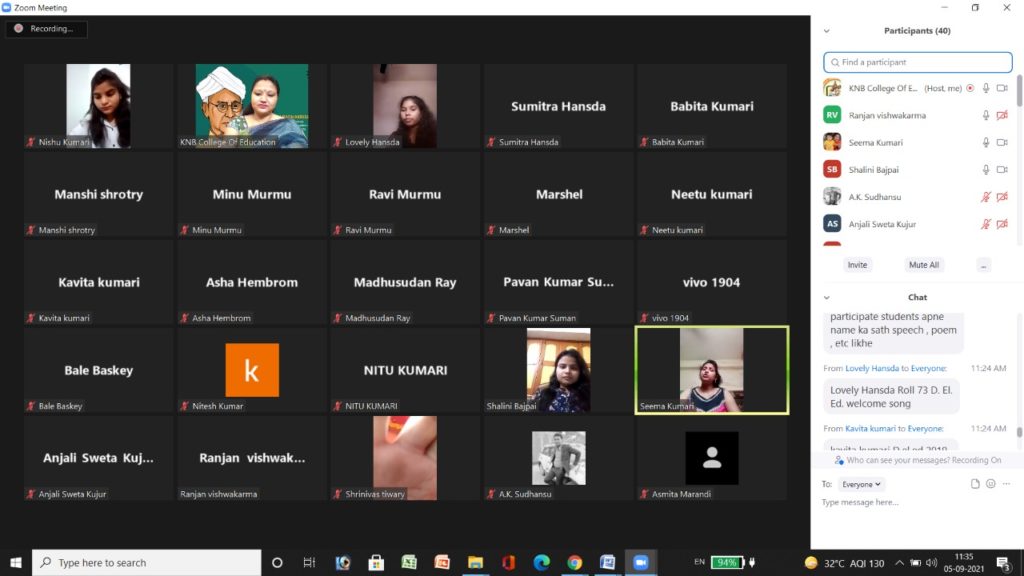Collapse the Chat panel chevron
The image size is (1024, 576).
coord(827,298)
